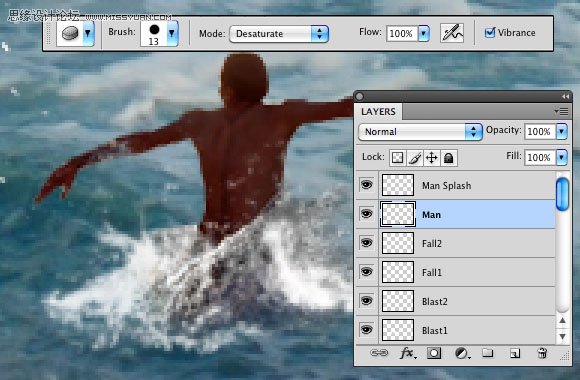Click the brush size 13 preview
Image resolution: width=580 pixels, height=380 pixels.
(x=154, y=34)
